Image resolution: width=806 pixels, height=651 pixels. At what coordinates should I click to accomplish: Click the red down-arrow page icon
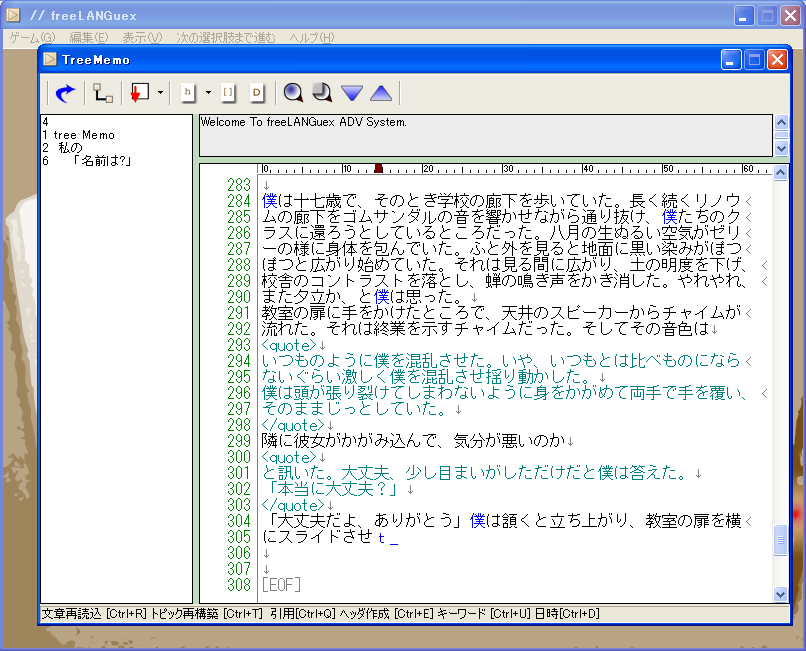pos(140,93)
